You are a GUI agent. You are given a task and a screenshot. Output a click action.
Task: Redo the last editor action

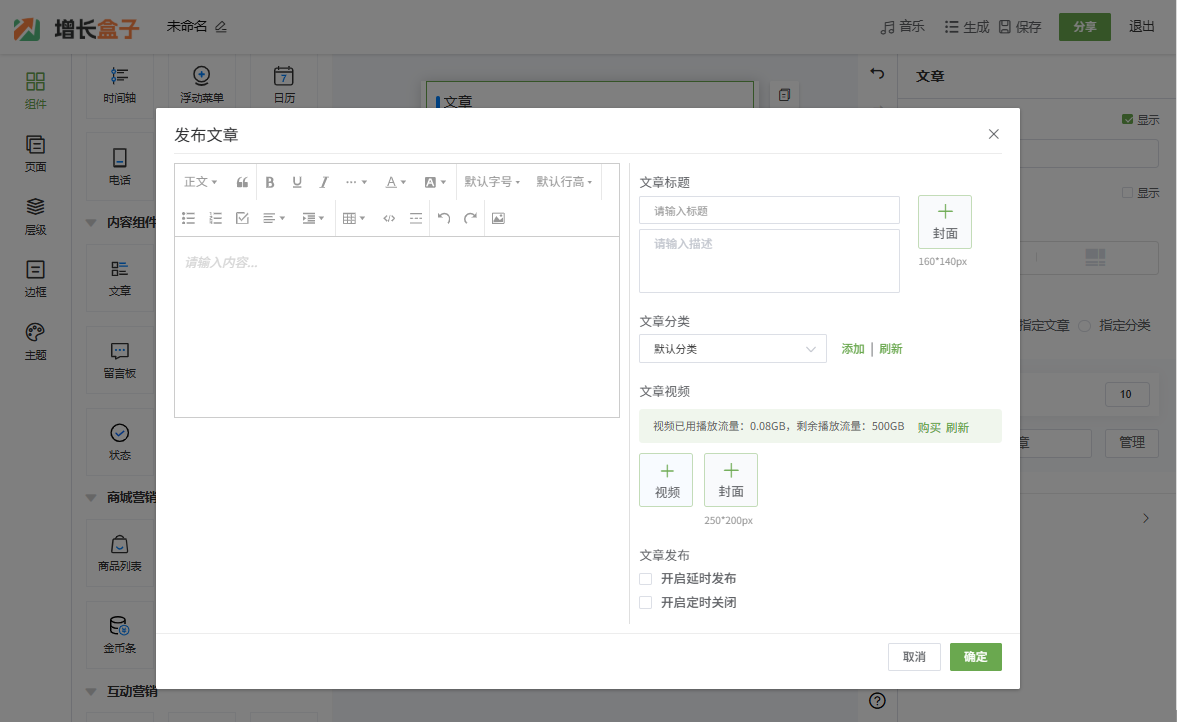(x=470, y=218)
